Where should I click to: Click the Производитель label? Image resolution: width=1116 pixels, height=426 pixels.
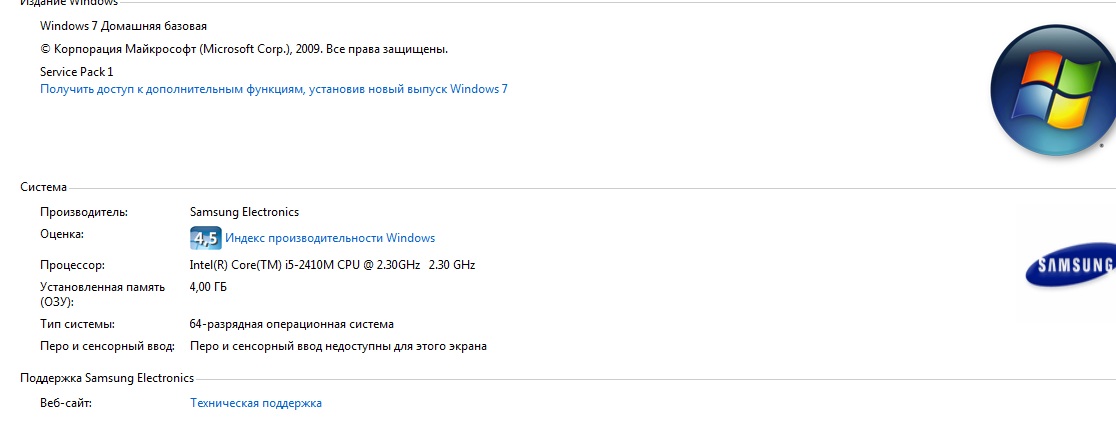(84, 212)
